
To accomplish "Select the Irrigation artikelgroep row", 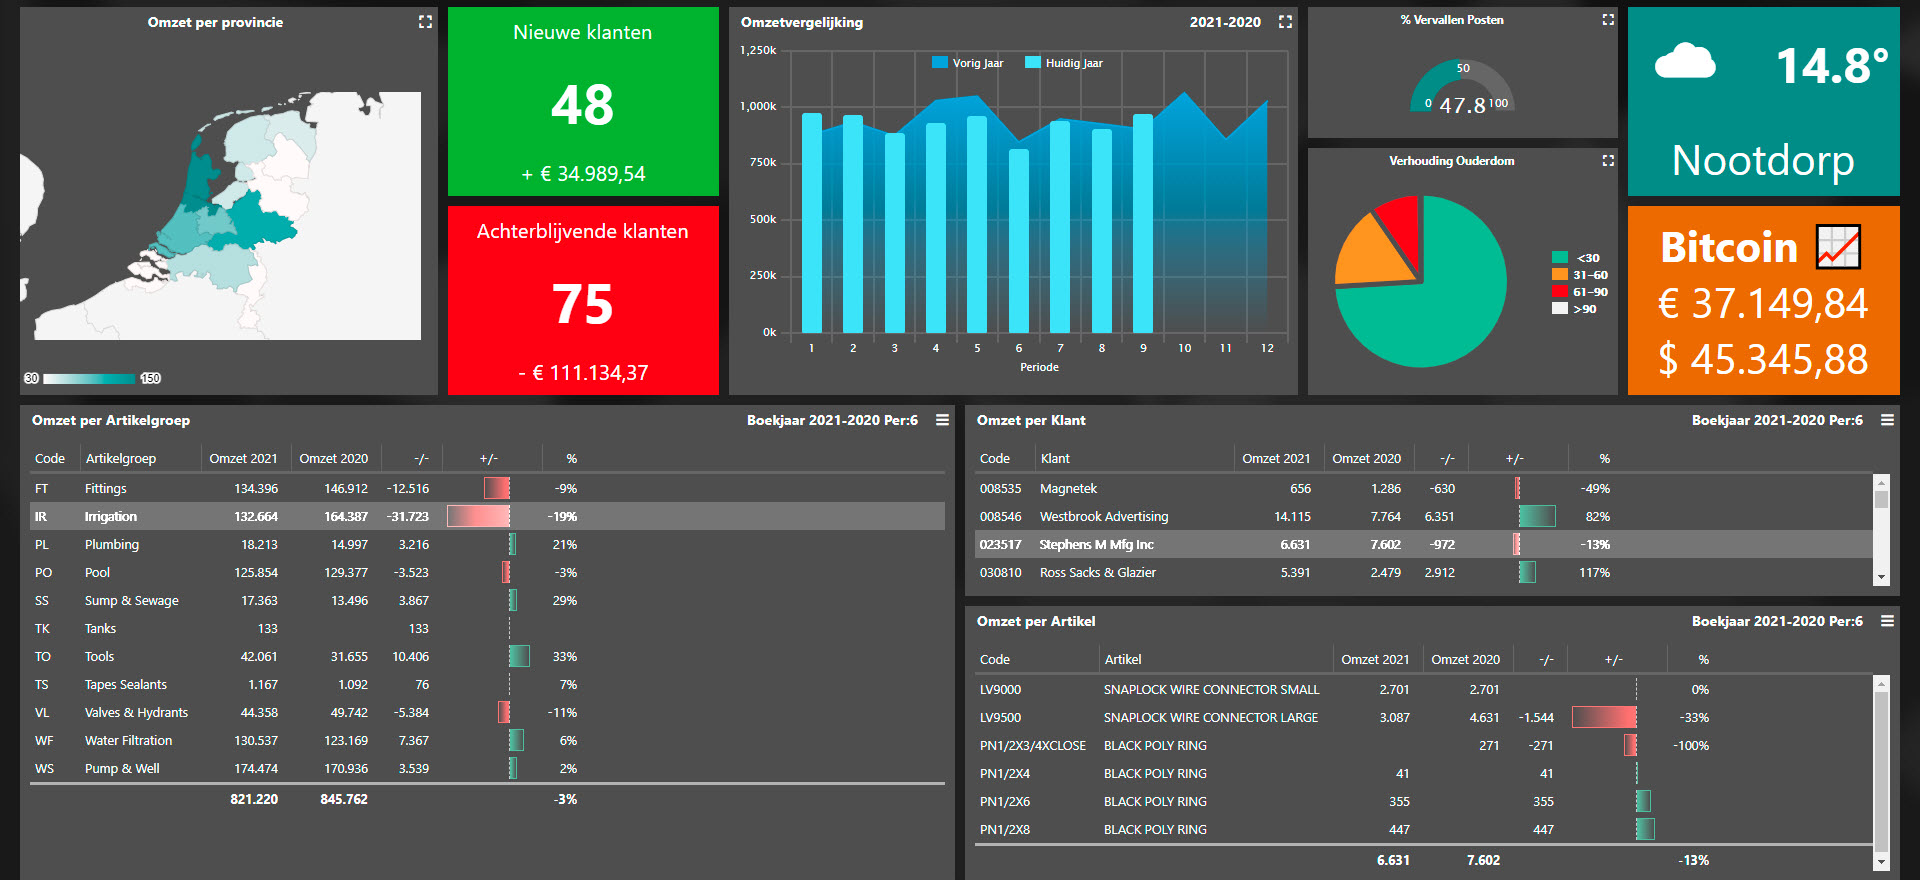I will pyautogui.click(x=110, y=517).
